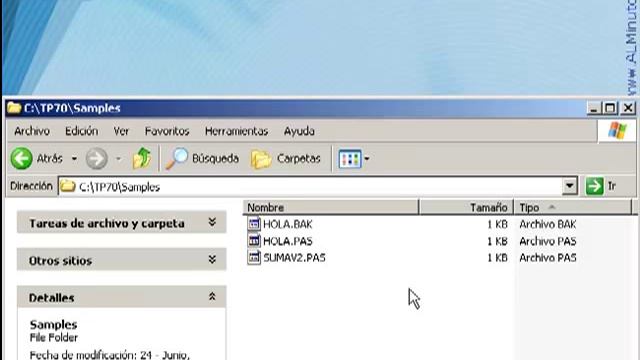Screen dimensions: 640x360
Task: Click Archivo PAS type of HOLA.PAS
Action: point(547,241)
